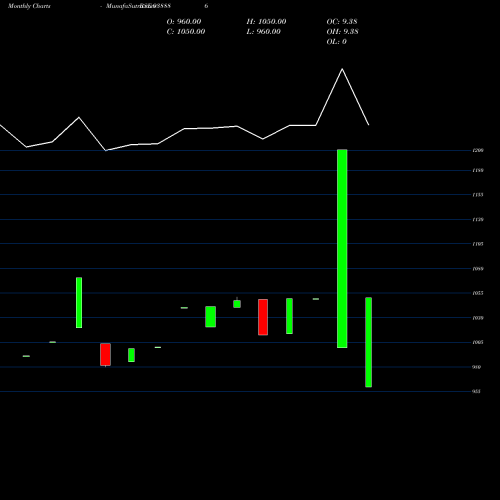Screen dimensions: 500x500
Task: Click the OH: 9.38 reading
Action: (x=342, y=32)
